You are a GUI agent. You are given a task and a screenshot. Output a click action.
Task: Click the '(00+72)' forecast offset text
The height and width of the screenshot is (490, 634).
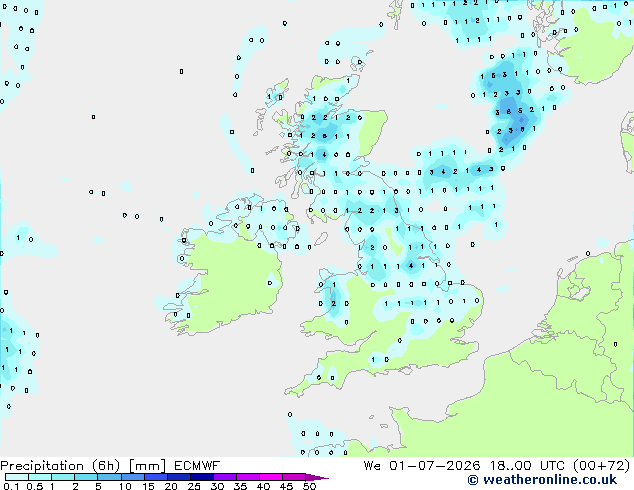point(602,466)
